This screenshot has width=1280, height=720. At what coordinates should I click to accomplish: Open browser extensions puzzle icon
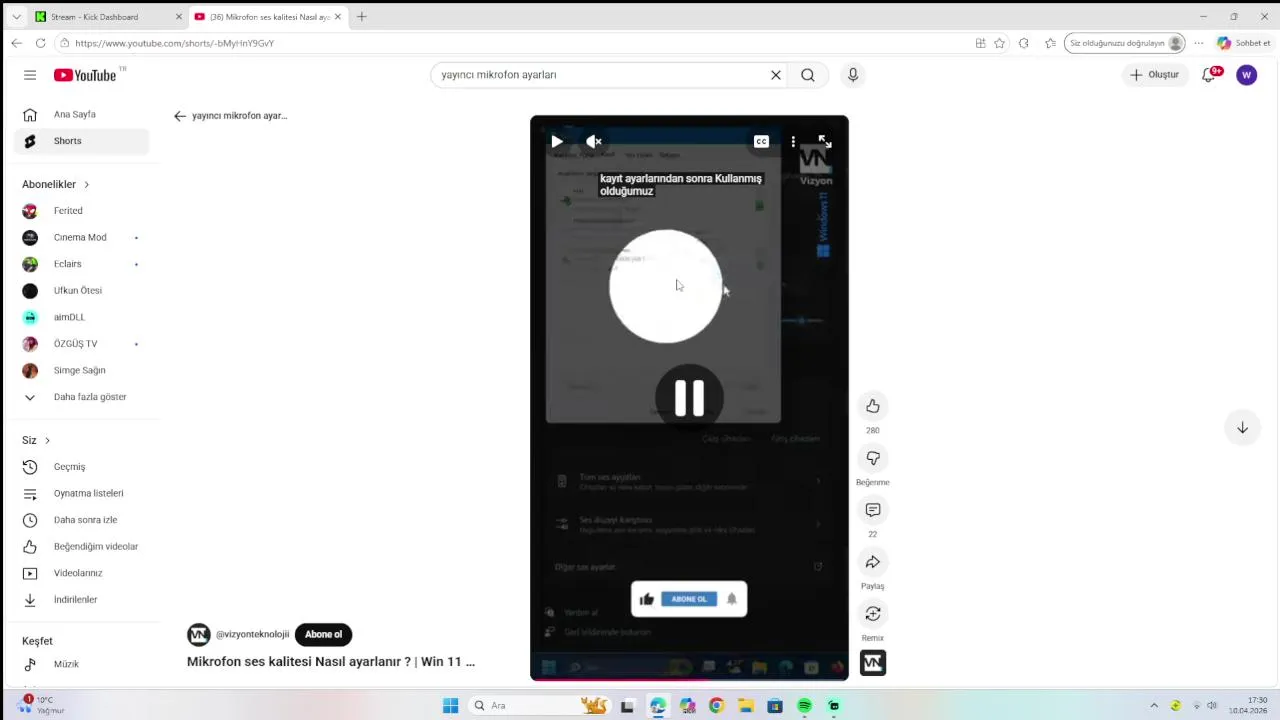click(x=1023, y=43)
